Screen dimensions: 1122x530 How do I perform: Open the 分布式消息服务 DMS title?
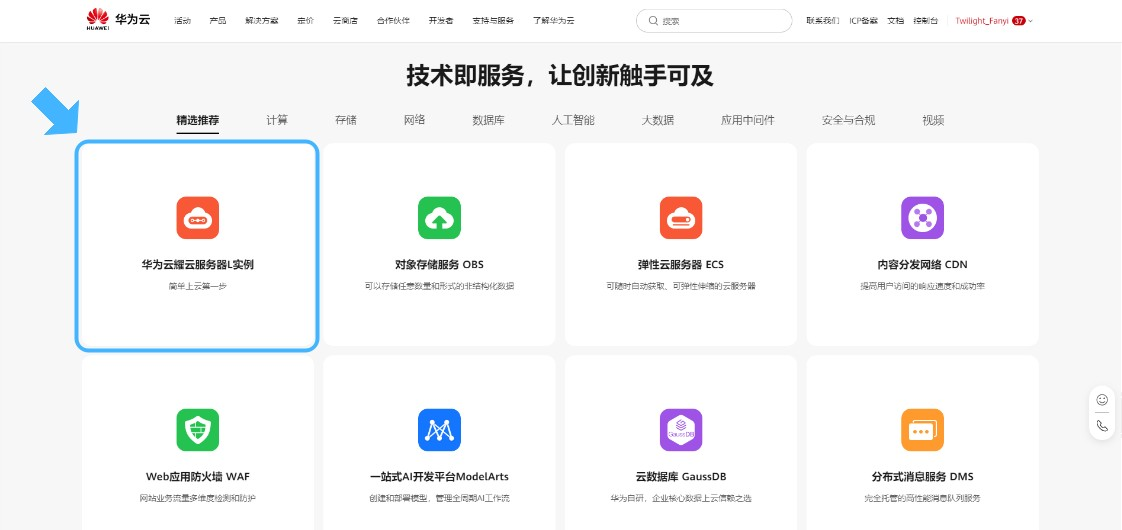(922, 476)
